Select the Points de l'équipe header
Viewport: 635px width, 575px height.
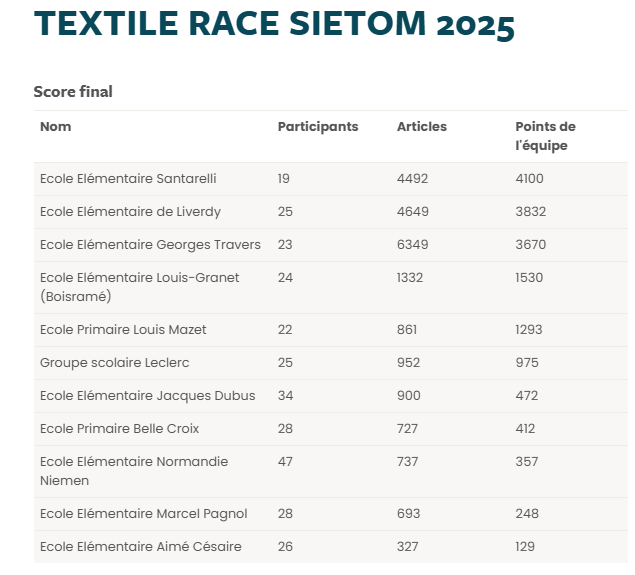coord(545,136)
